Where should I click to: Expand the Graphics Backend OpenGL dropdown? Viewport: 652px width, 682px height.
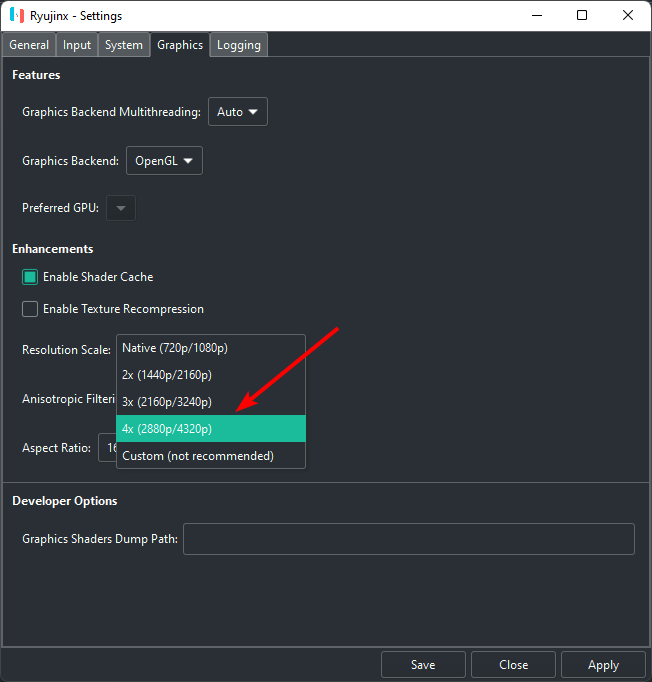click(x=164, y=161)
